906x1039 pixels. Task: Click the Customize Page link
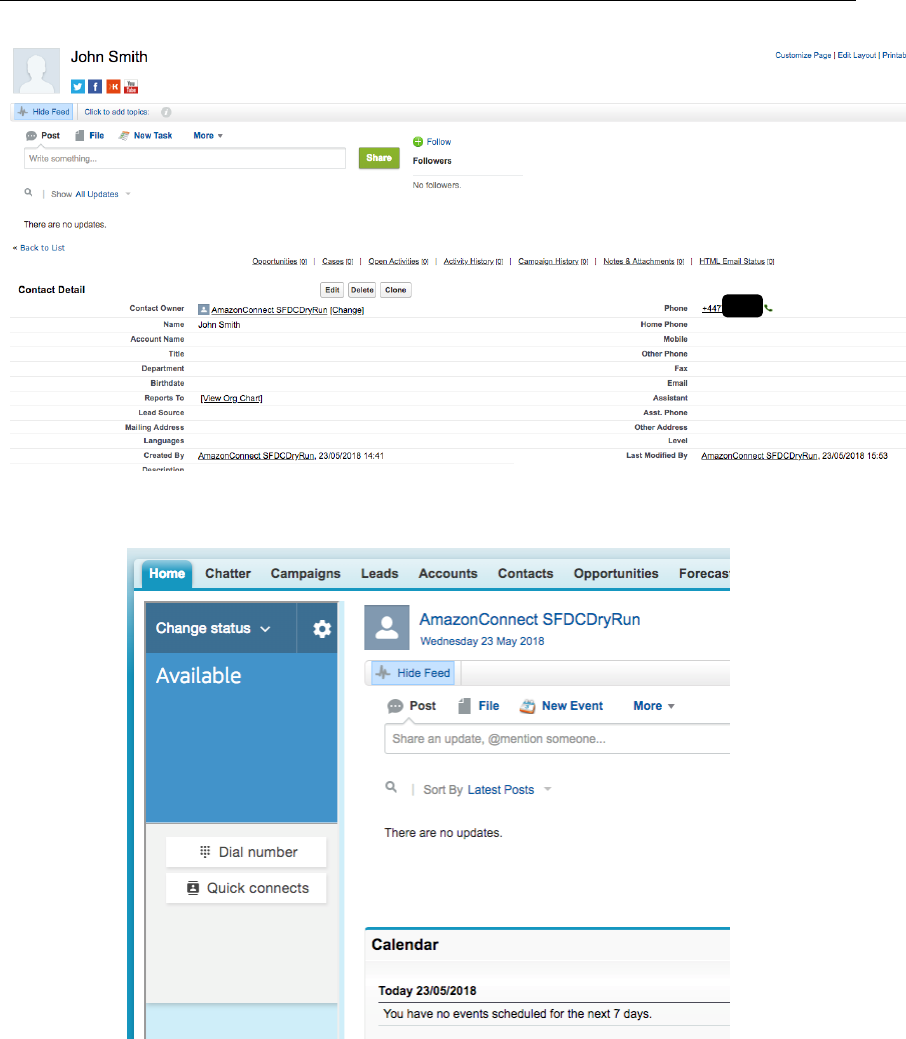[803, 56]
